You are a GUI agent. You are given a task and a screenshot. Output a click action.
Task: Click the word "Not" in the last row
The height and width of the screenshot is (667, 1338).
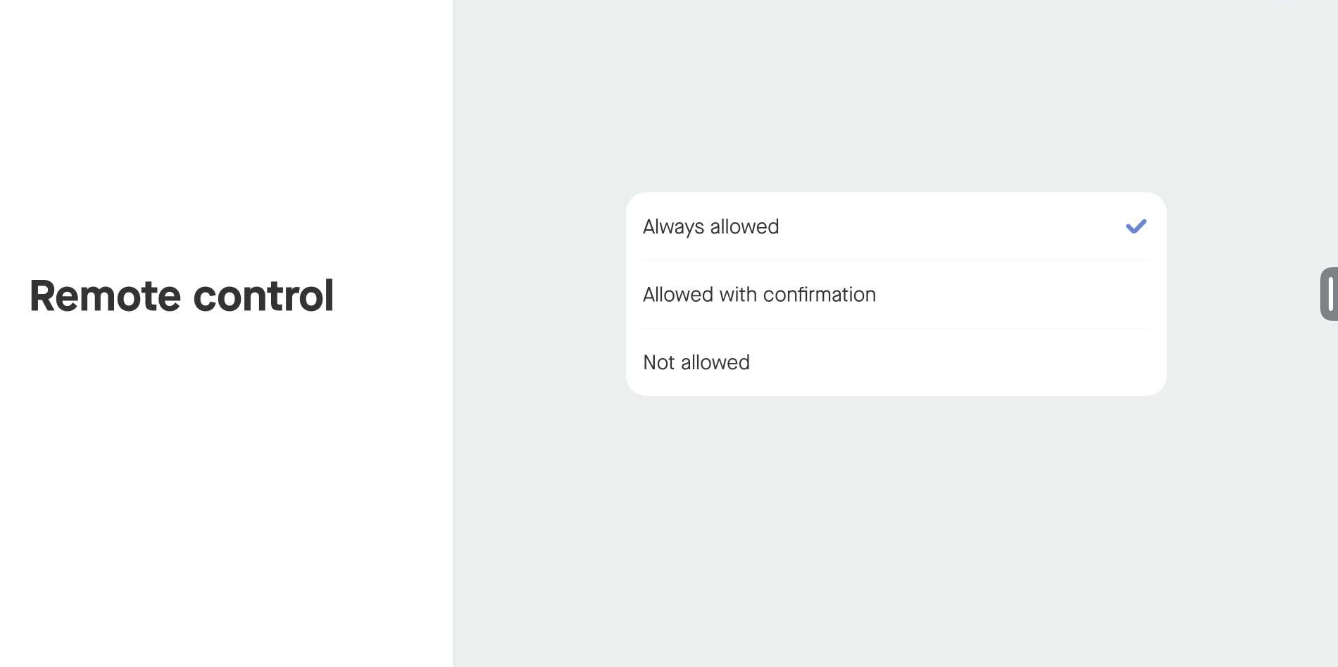coord(659,363)
